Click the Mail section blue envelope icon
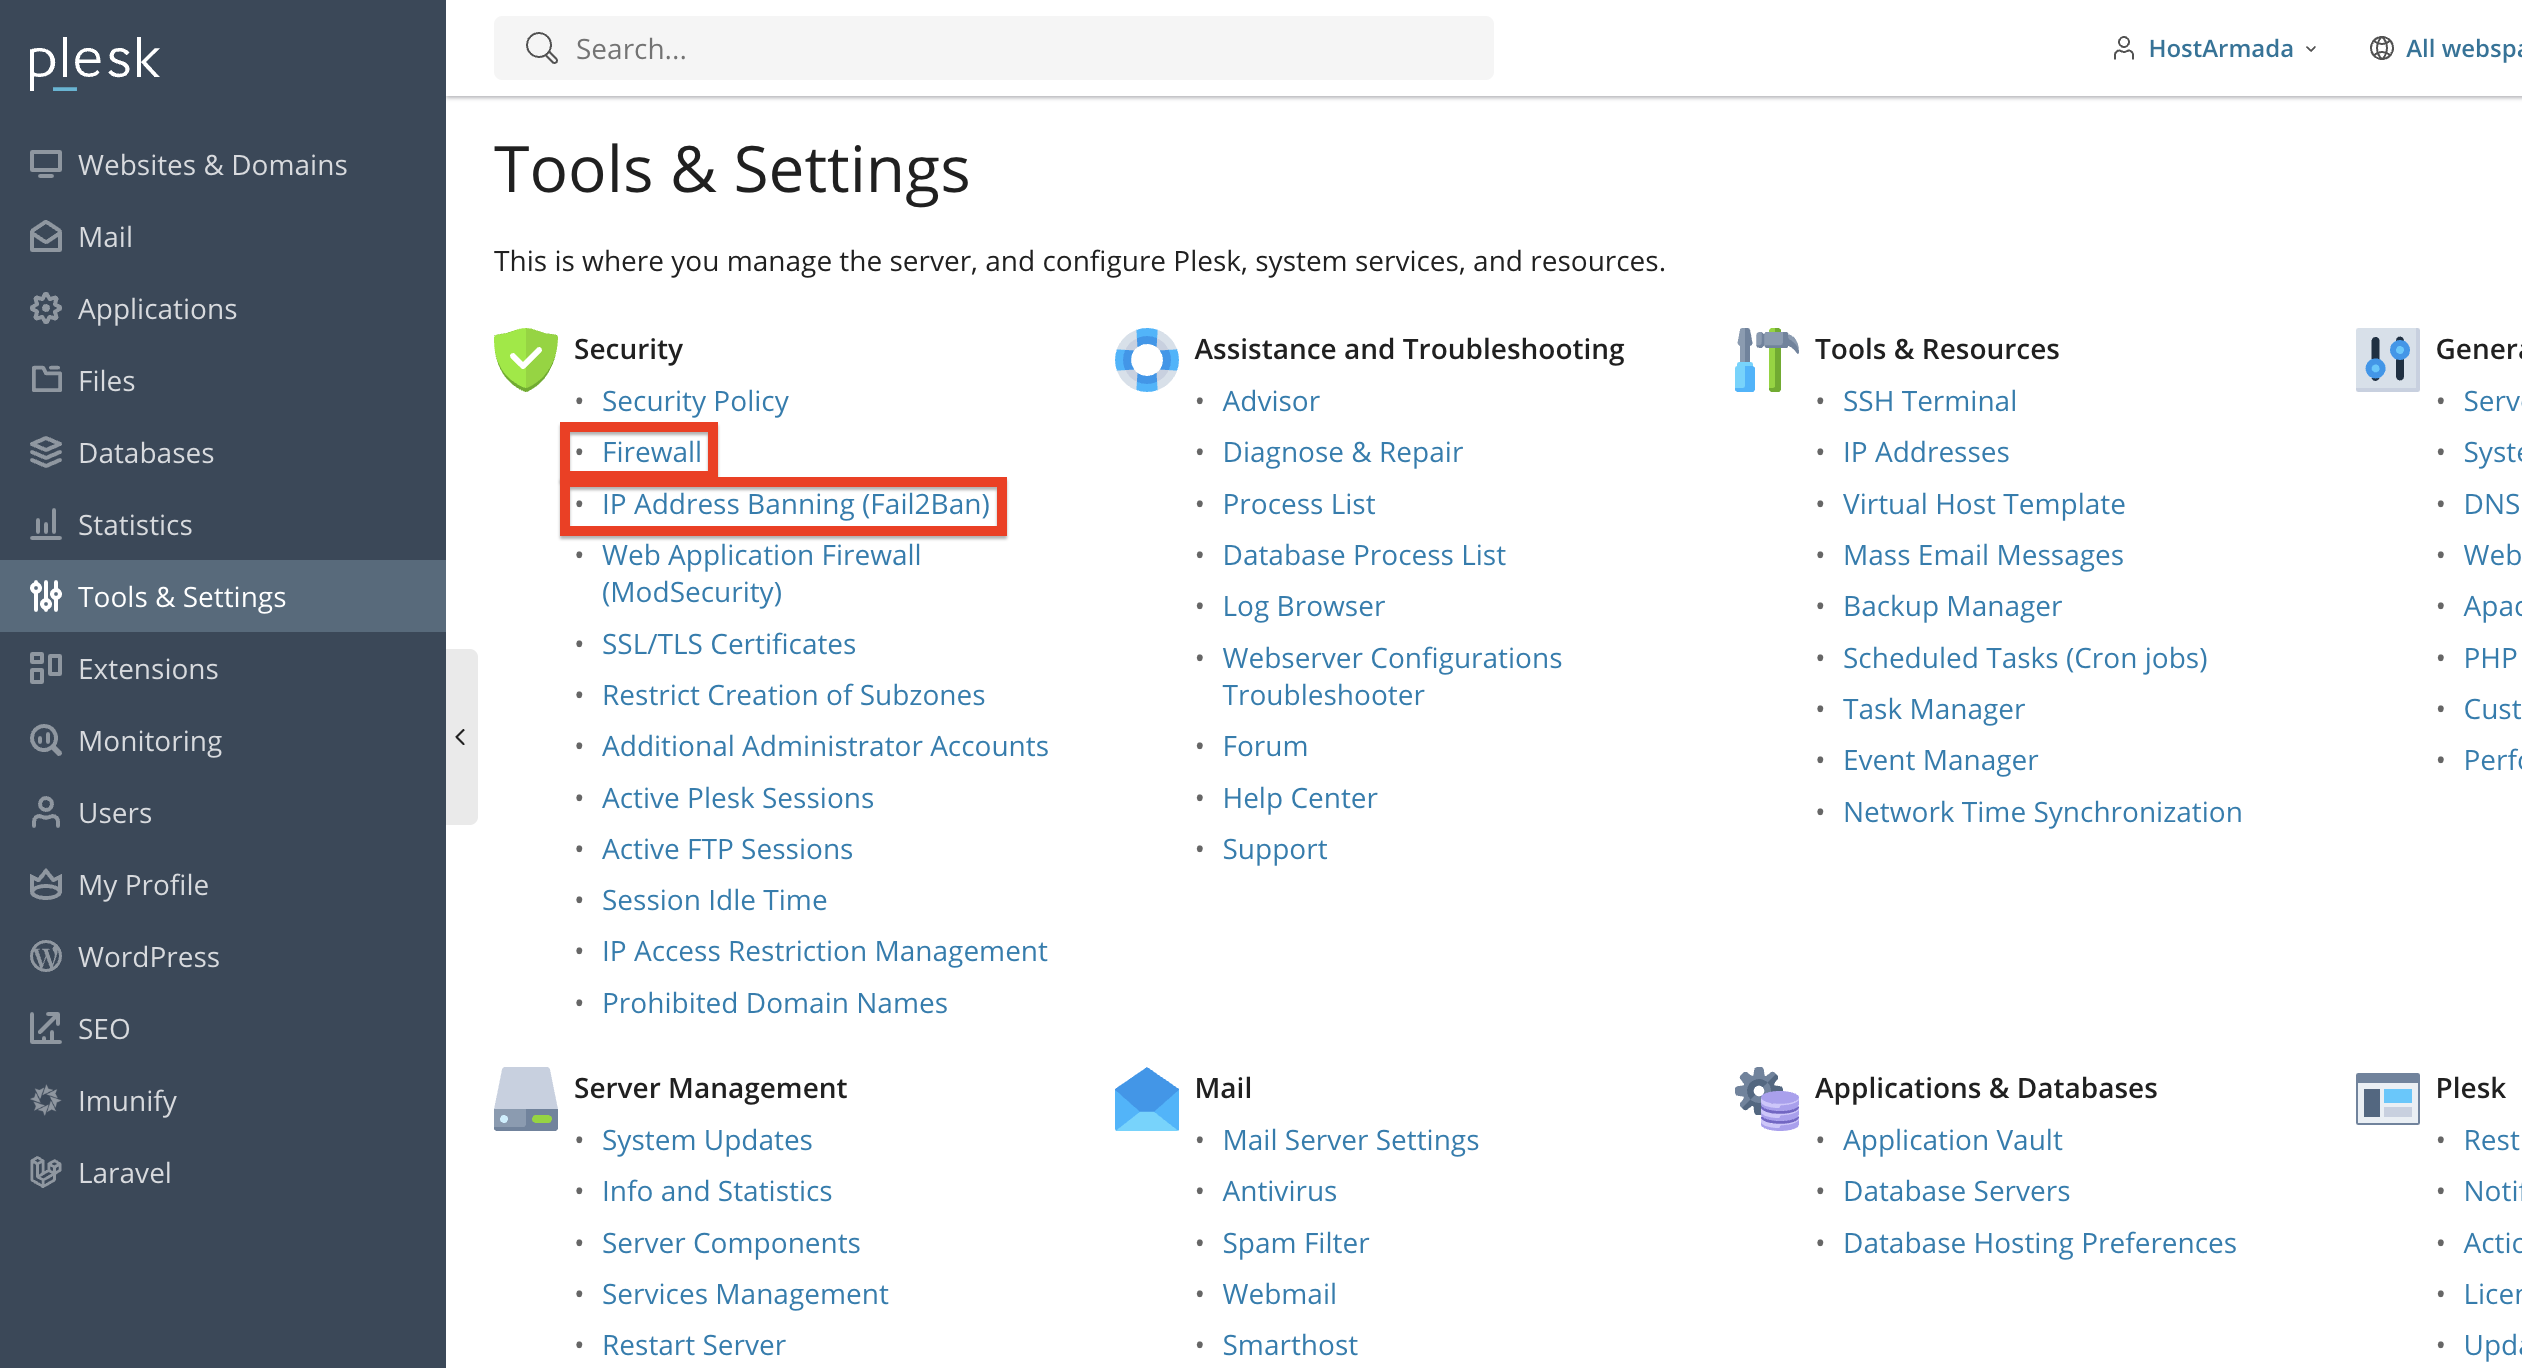2522x1368 pixels. pos(1146,1099)
